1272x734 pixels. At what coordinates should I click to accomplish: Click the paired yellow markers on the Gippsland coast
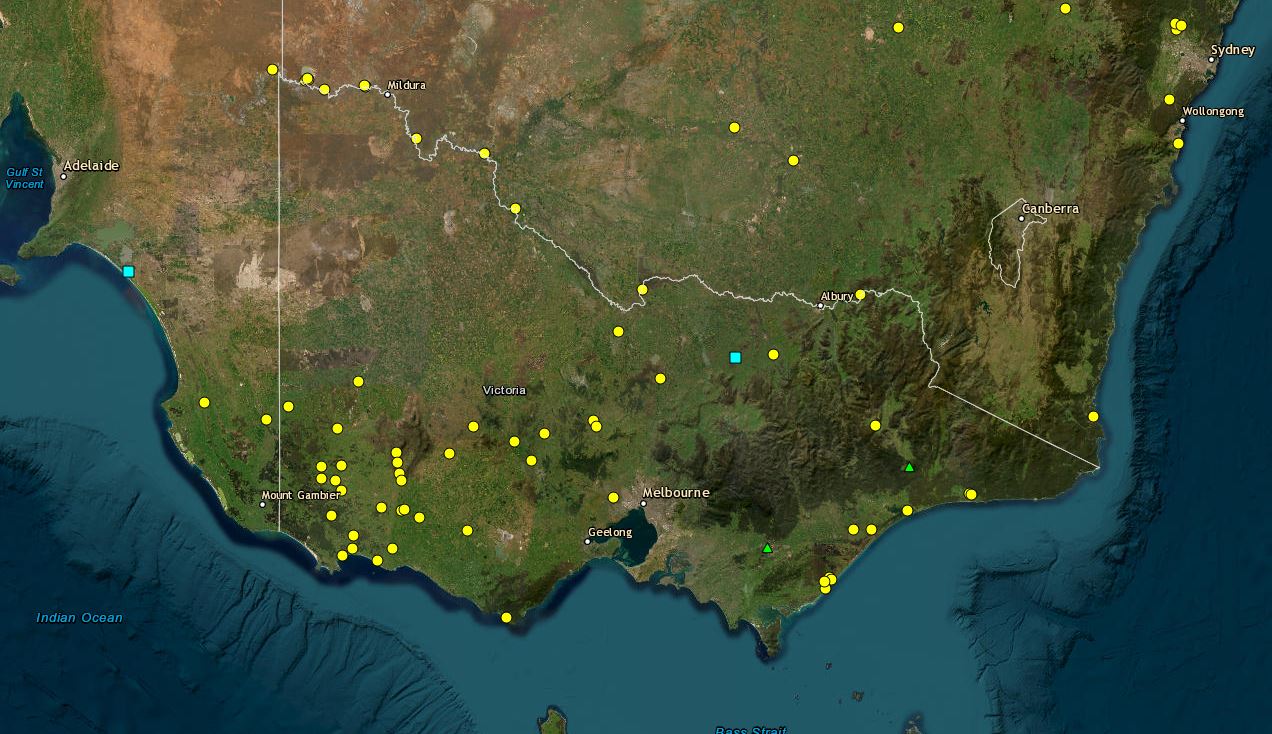(828, 579)
